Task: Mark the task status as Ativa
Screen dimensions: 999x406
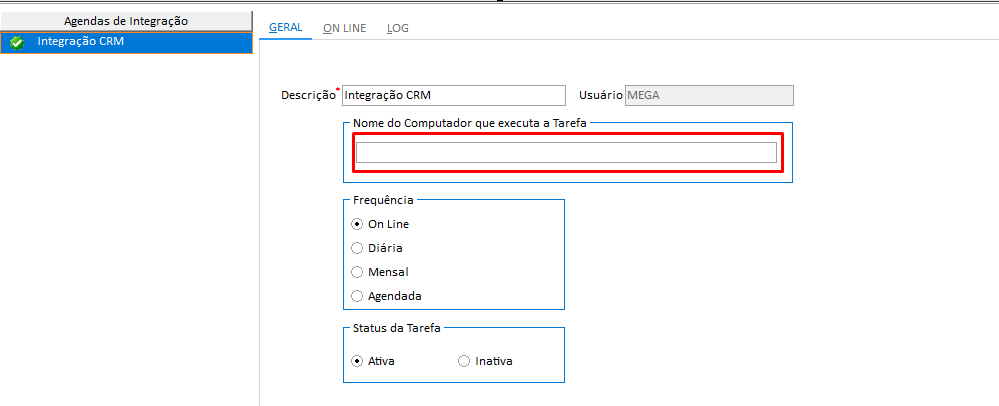Action: (357, 361)
